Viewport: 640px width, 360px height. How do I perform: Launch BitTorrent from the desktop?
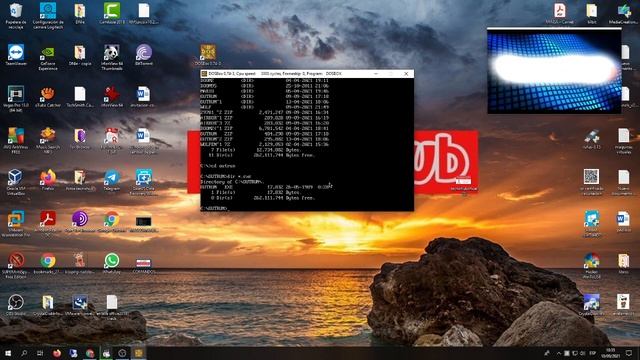click(144, 53)
